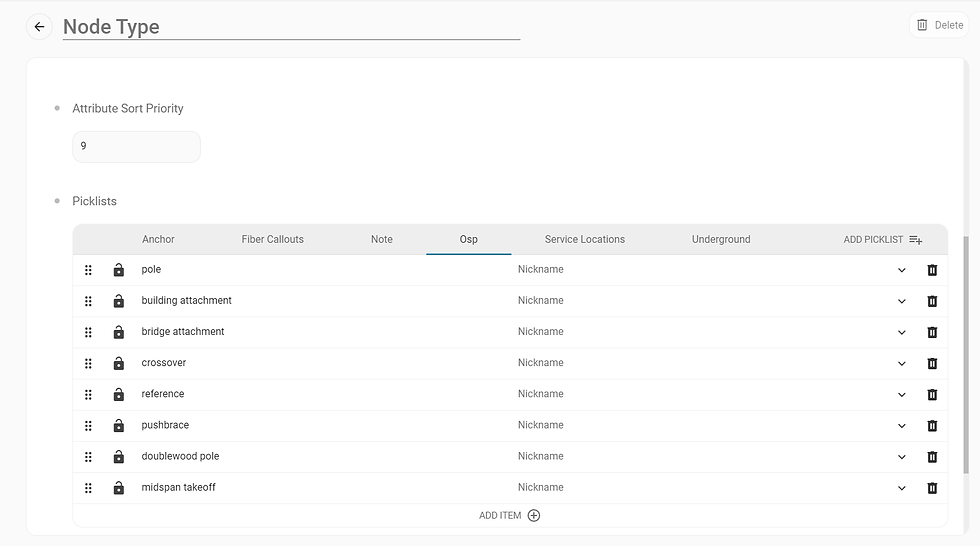Open the Underground picklist tab

pyautogui.click(x=721, y=239)
